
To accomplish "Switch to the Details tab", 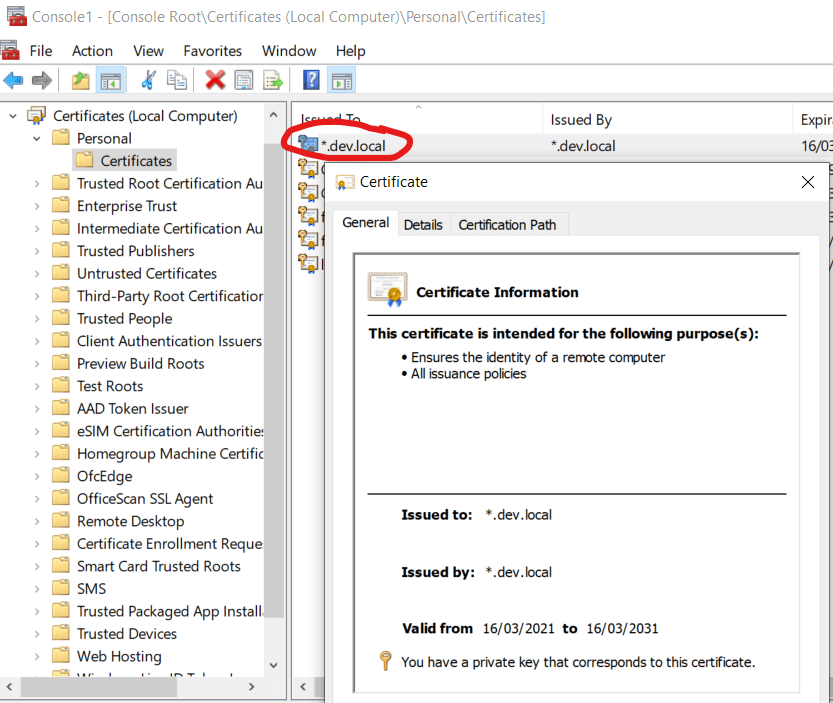I will tap(423, 225).
